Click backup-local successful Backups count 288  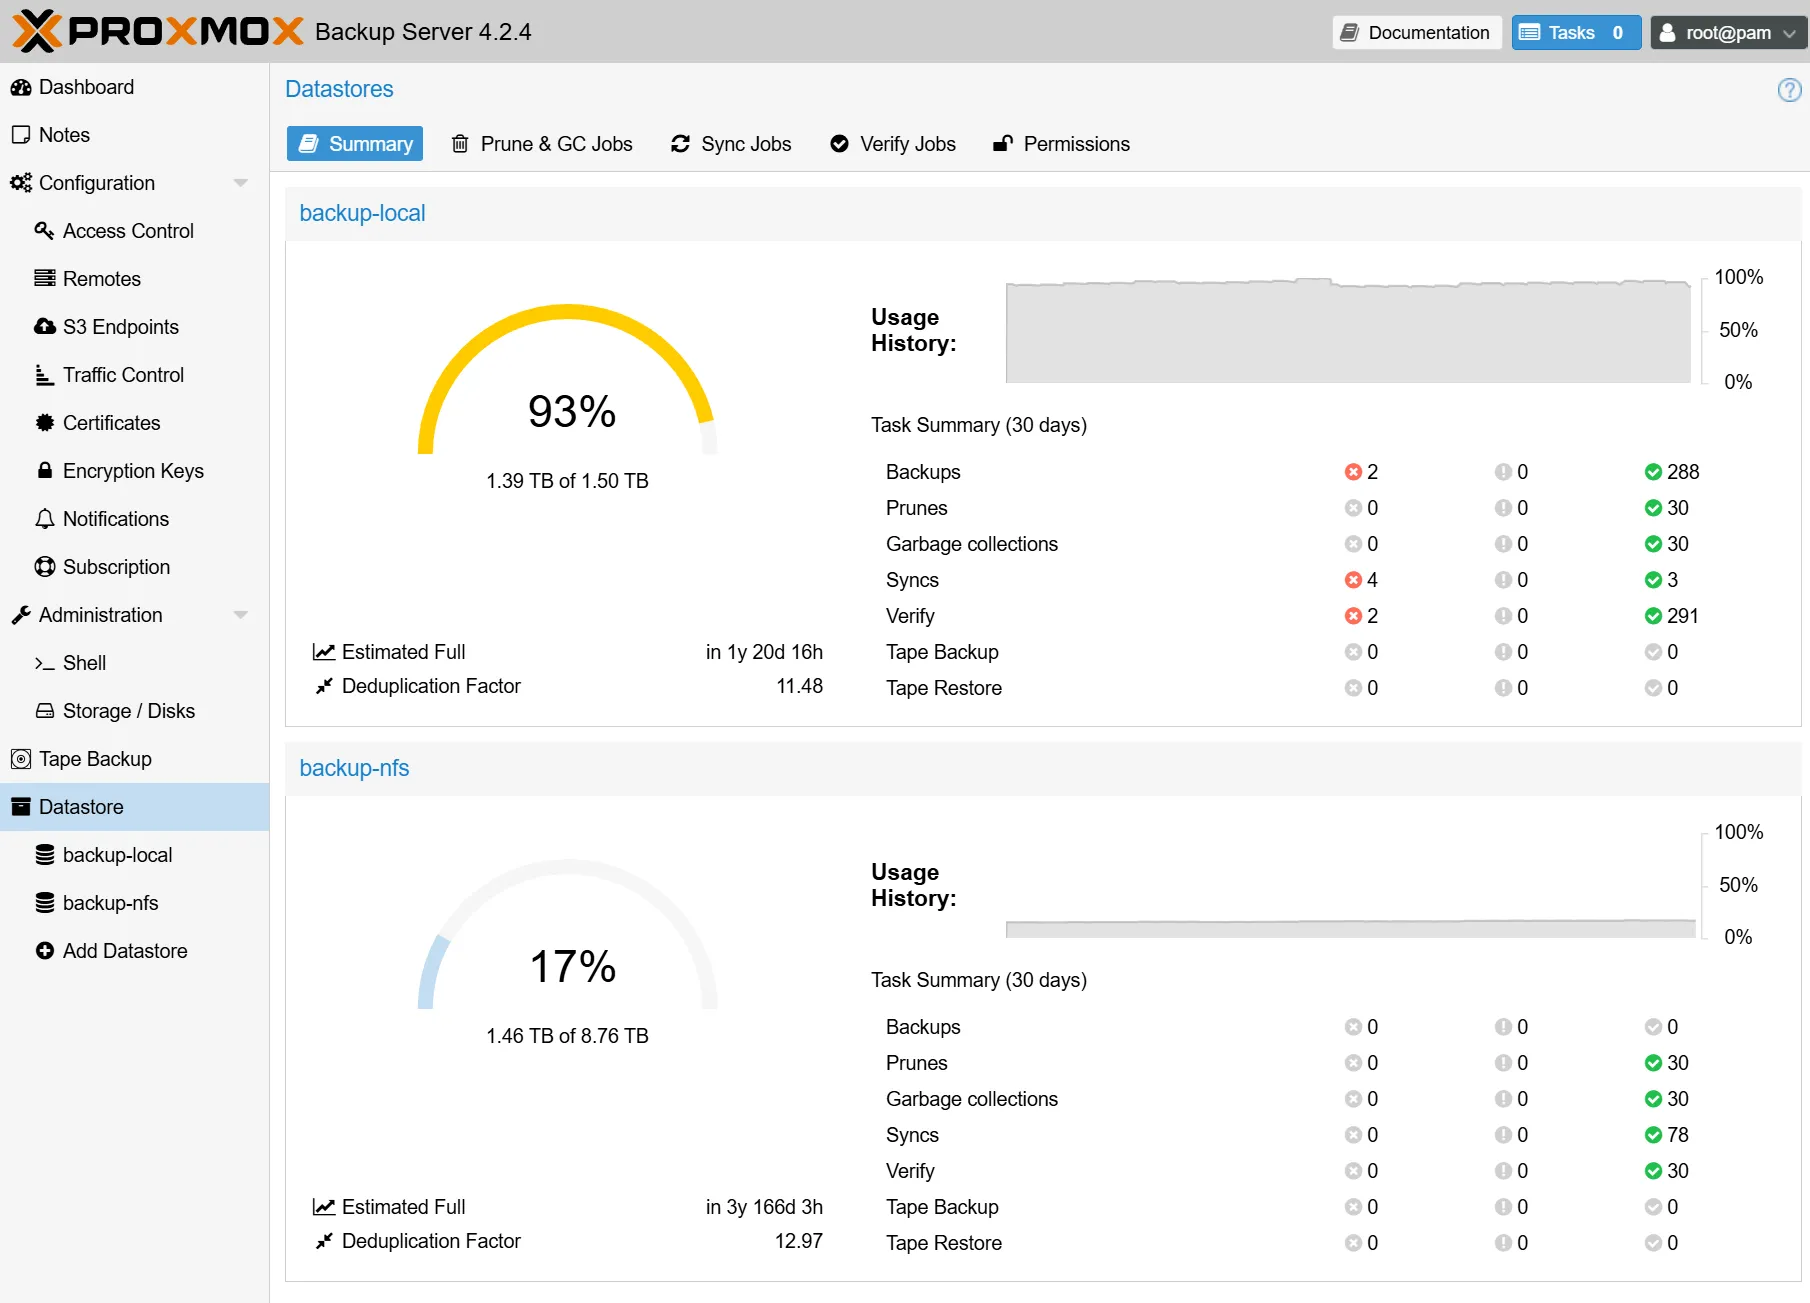pos(1672,472)
